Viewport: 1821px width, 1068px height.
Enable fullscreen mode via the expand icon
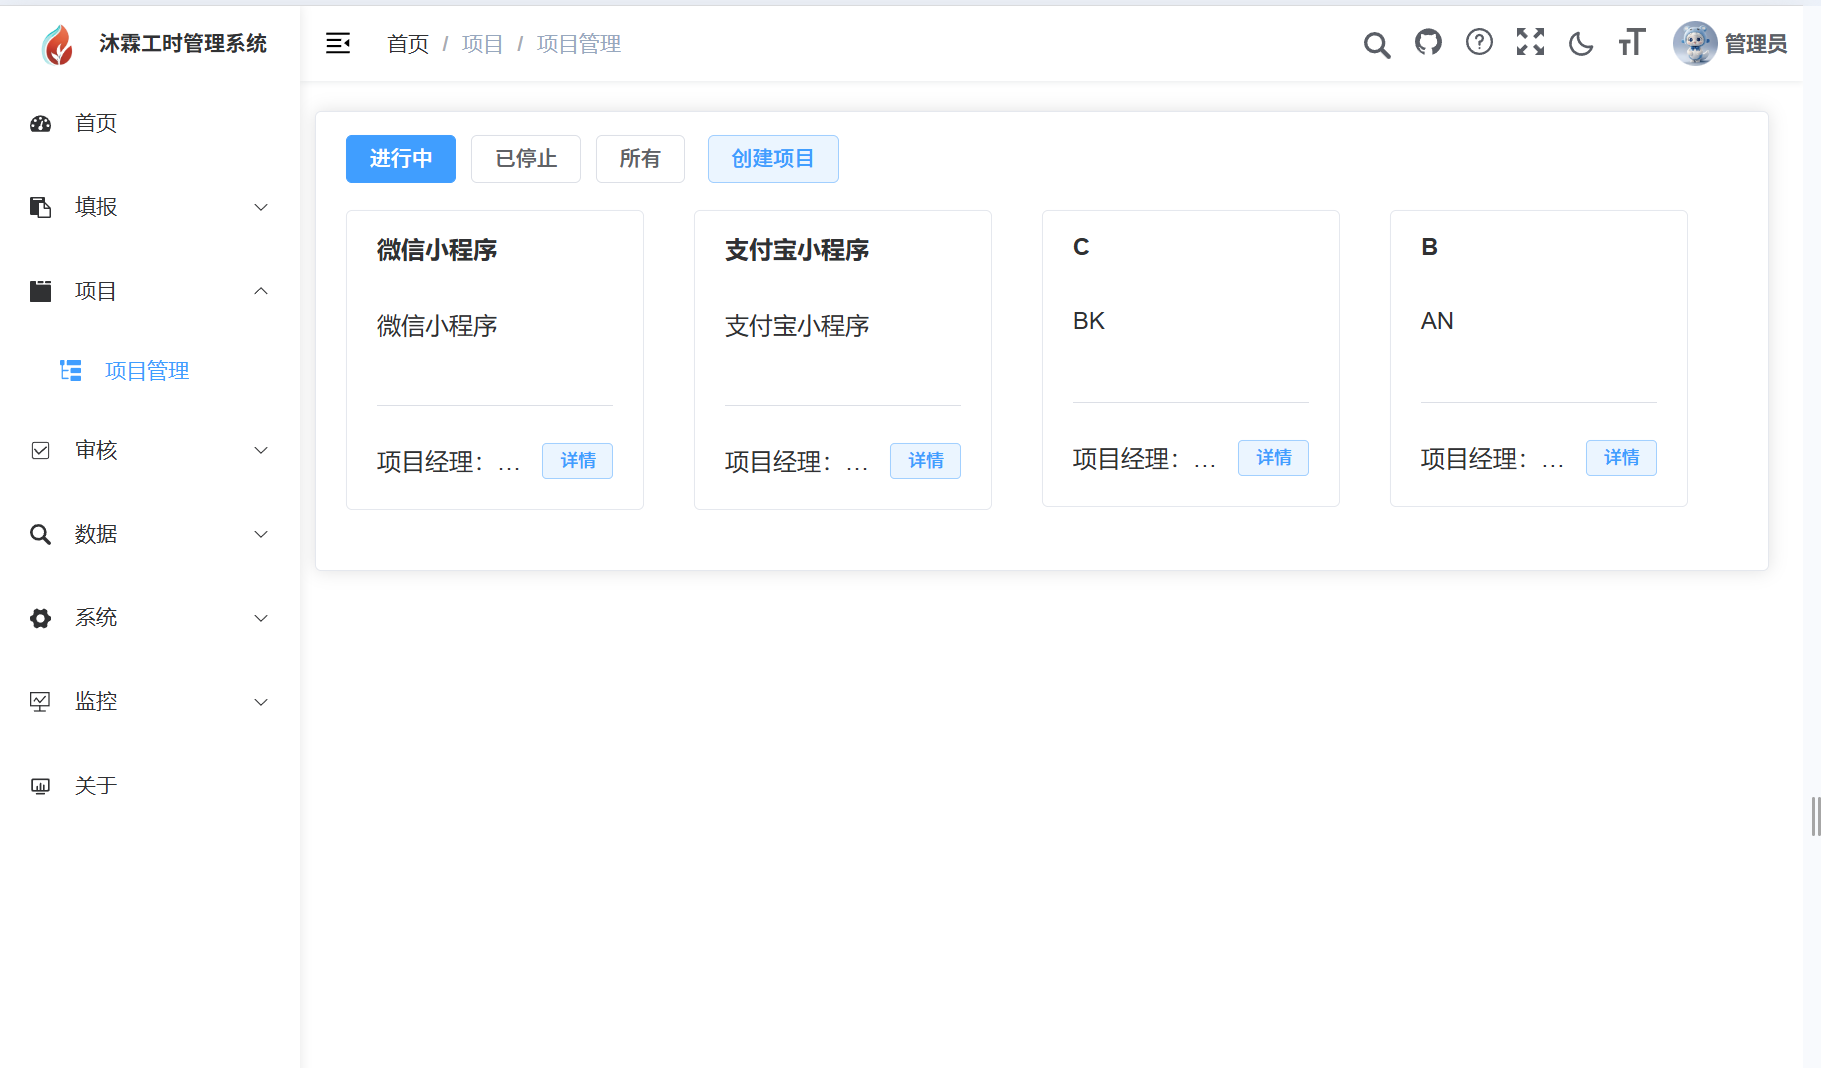pyautogui.click(x=1530, y=42)
